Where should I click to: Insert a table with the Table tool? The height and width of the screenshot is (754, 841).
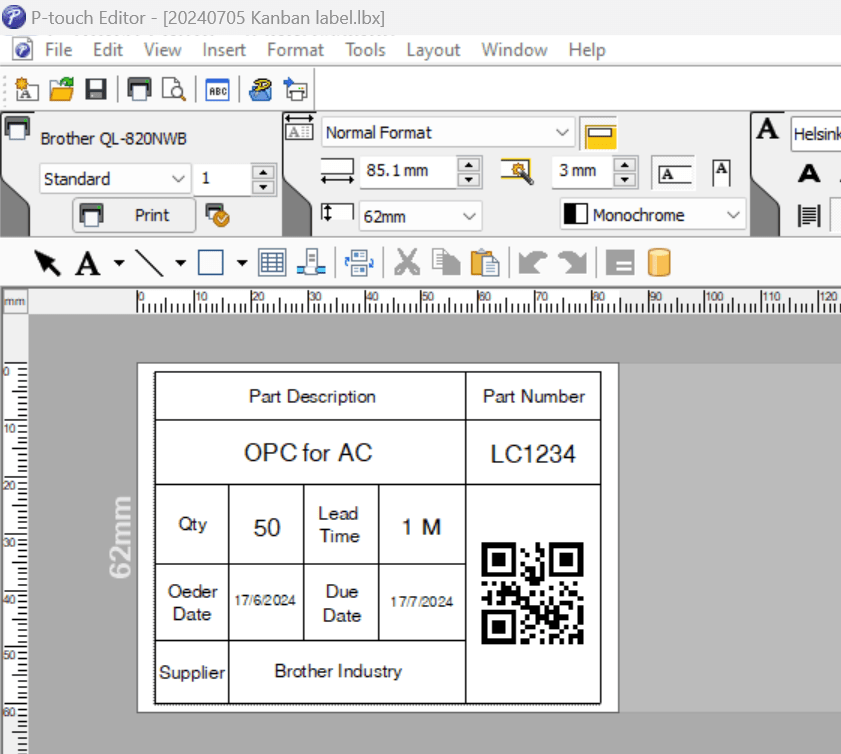(x=272, y=263)
